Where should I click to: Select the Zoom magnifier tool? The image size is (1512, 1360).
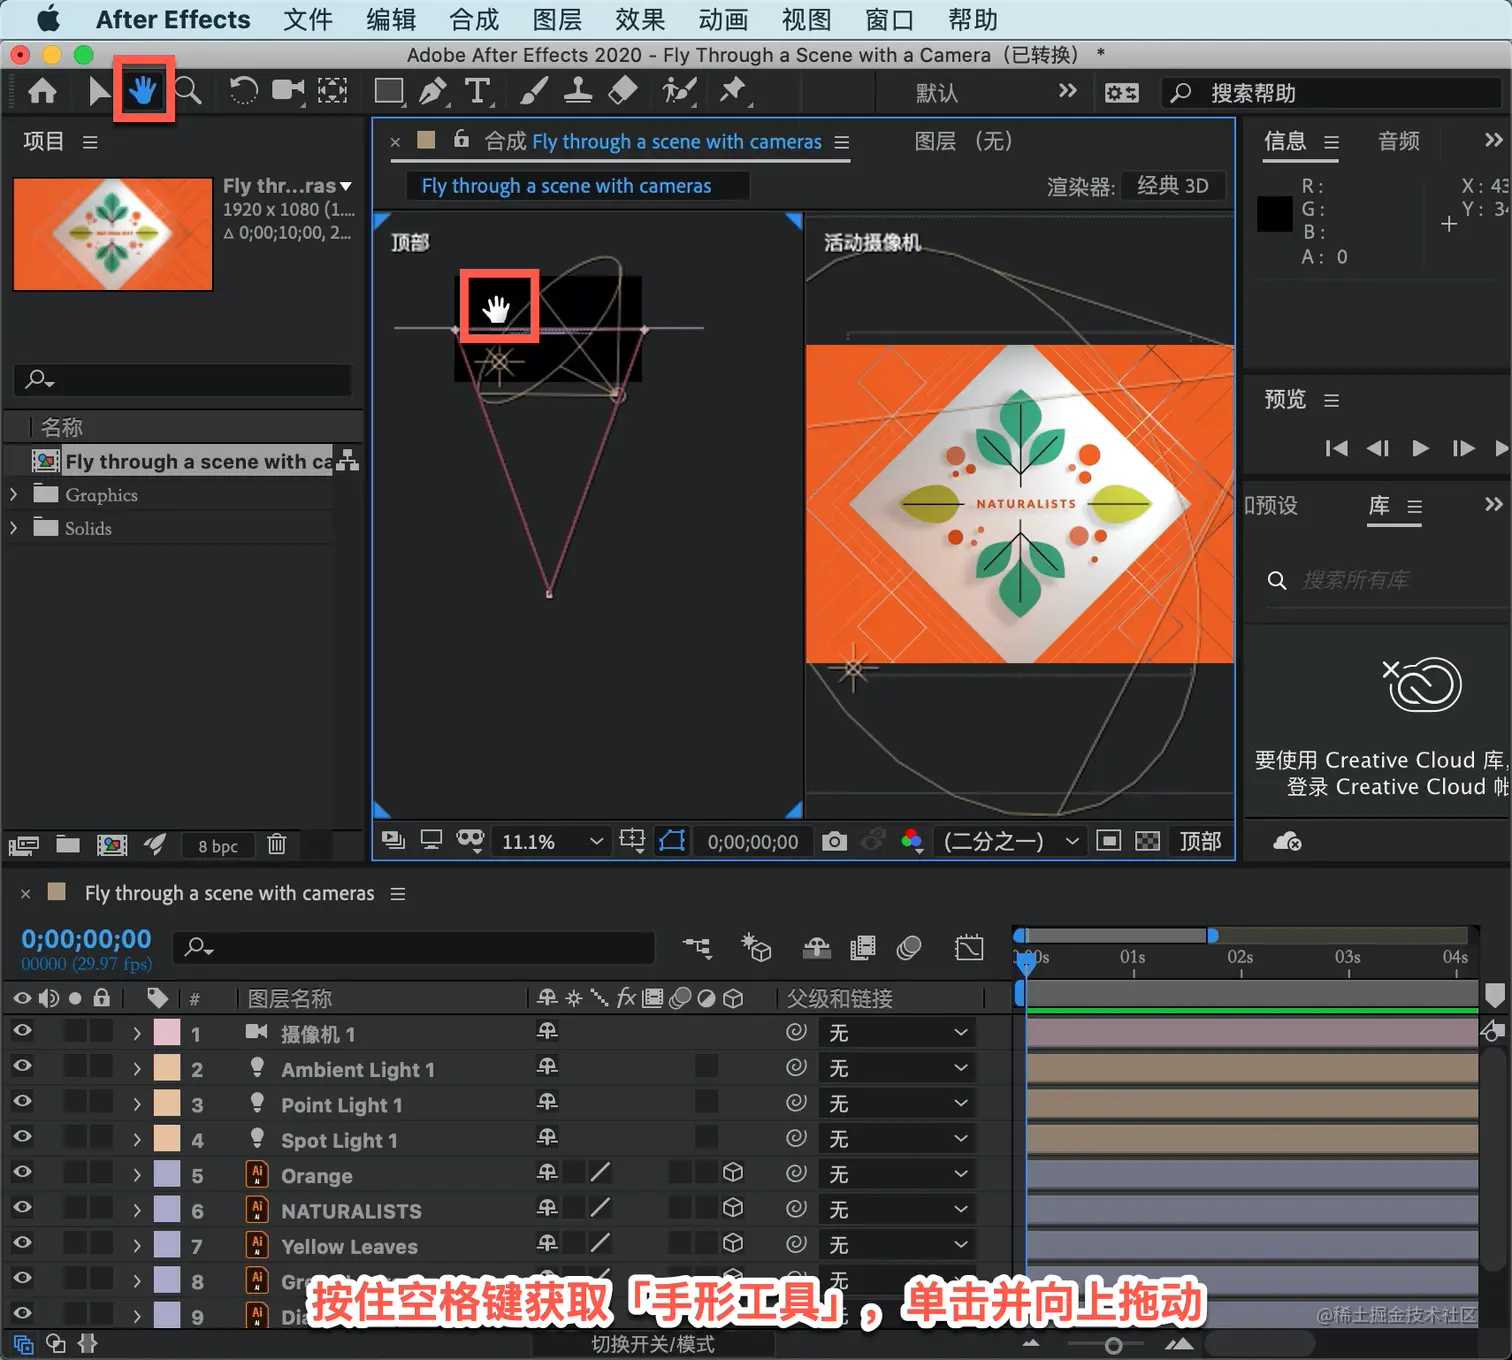tap(188, 92)
